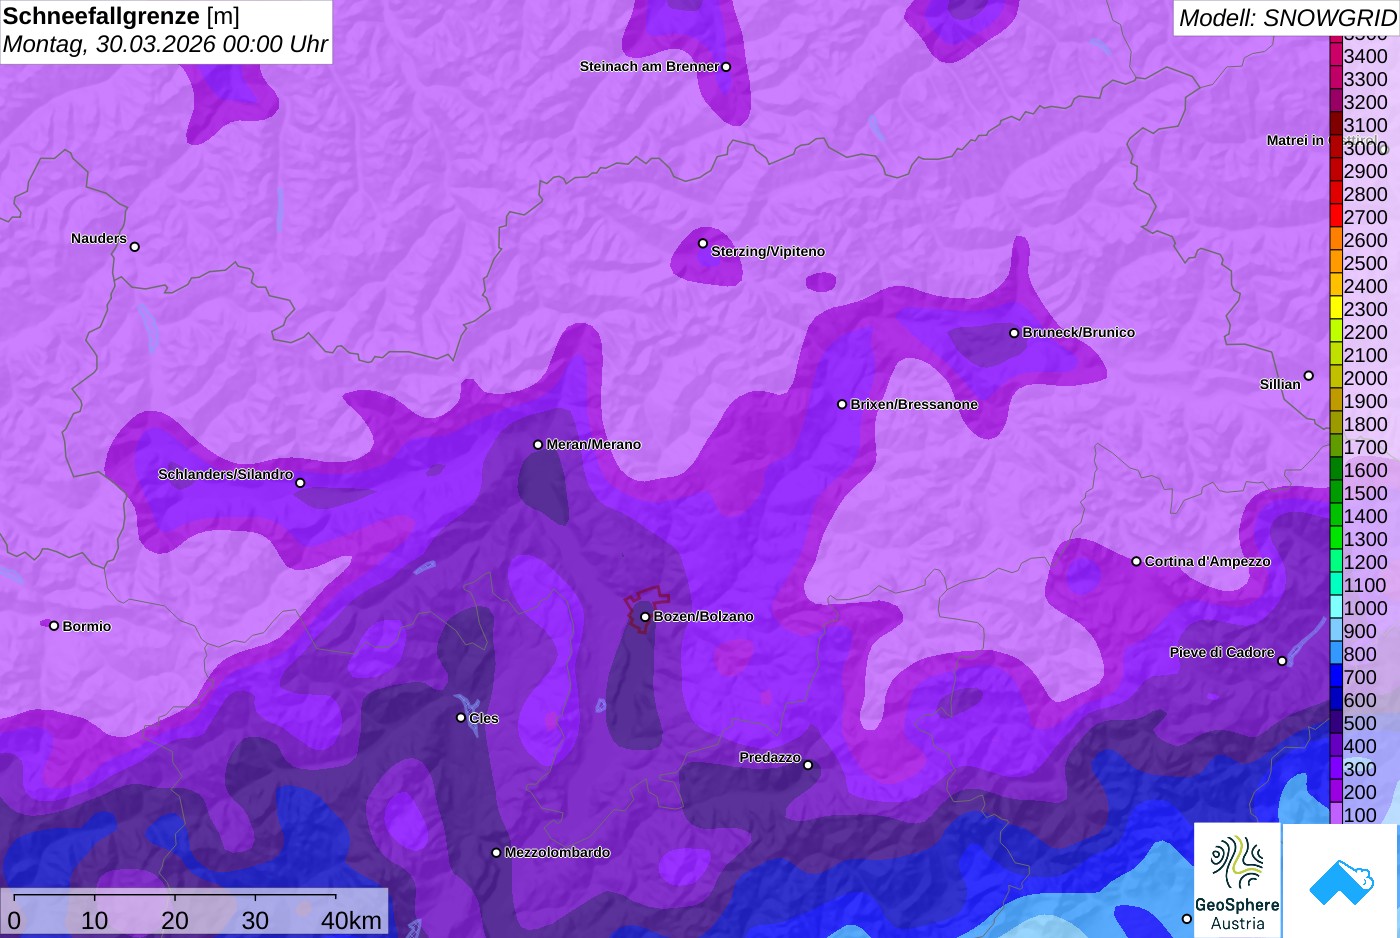Click the date "Montag, 30.03.2026 00:00 Uhr"

pyautogui.click(x=166, y=44)
